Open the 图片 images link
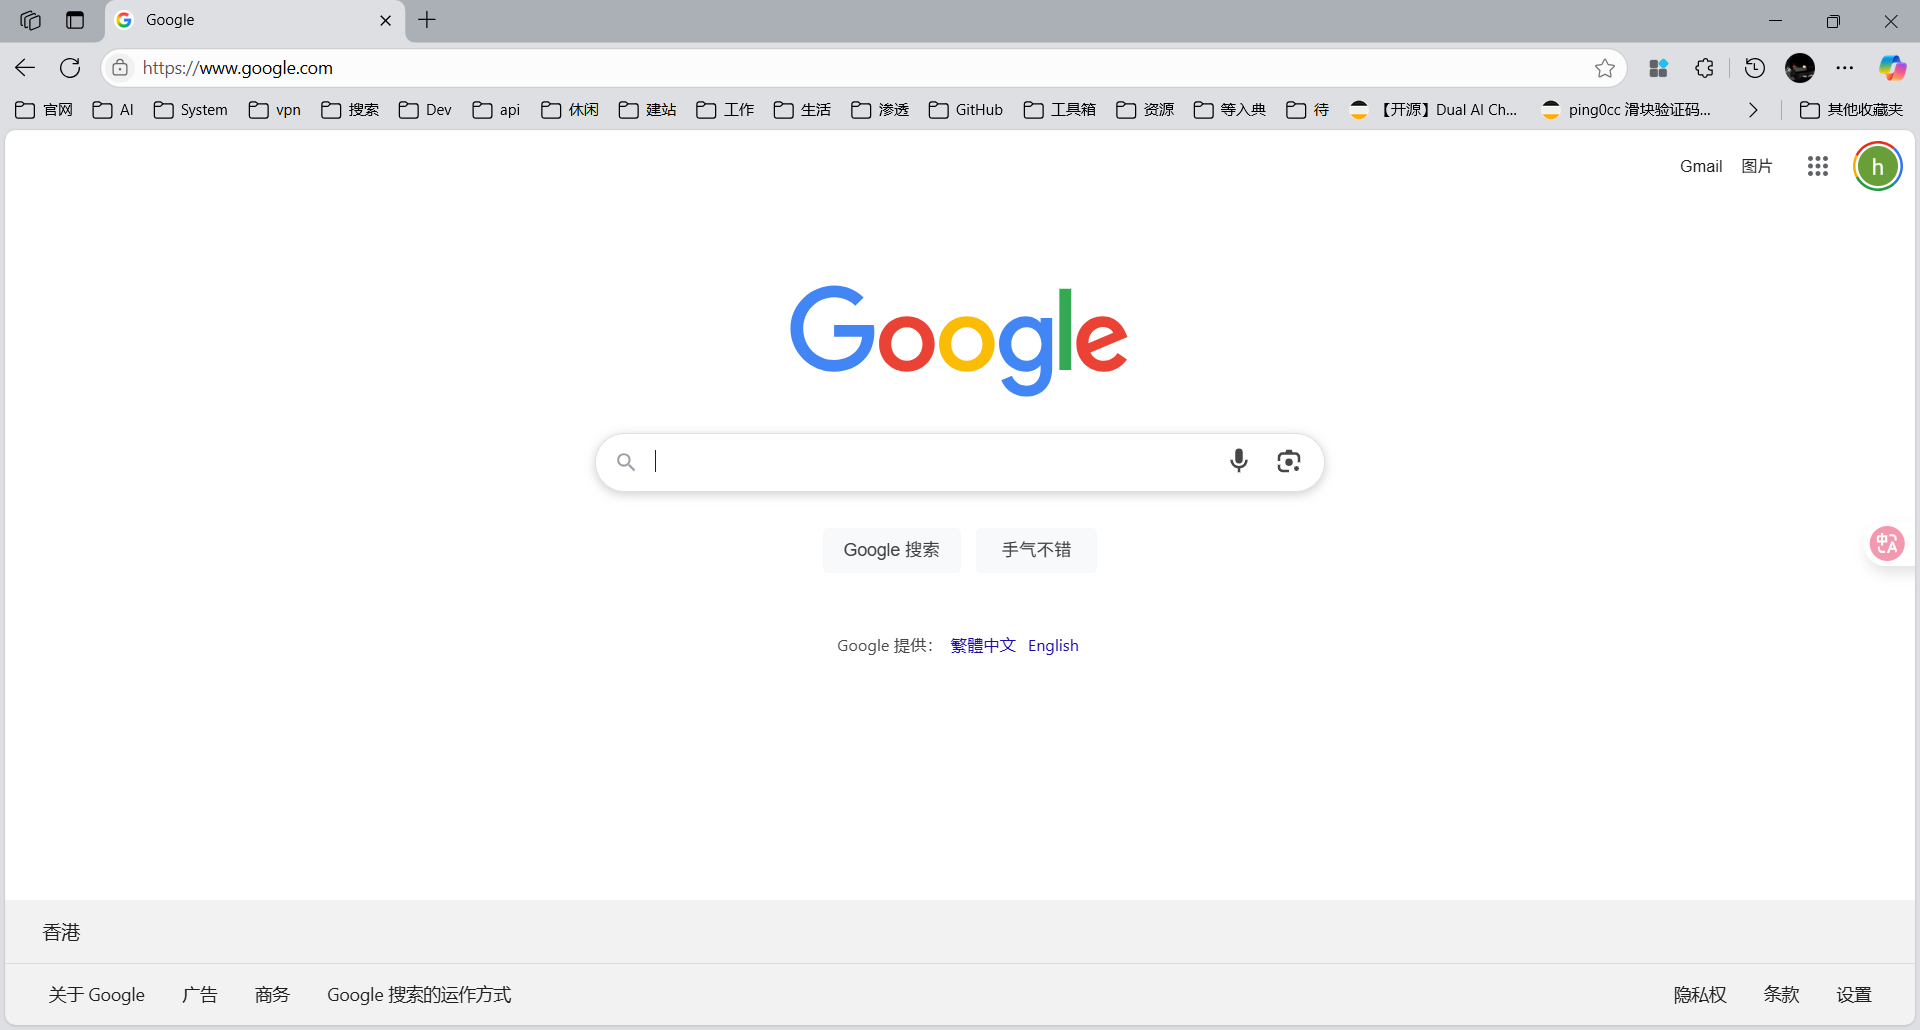The width and height of the screenshot is (1920, 1030). pyautogui.click(x=1757, y=166)
